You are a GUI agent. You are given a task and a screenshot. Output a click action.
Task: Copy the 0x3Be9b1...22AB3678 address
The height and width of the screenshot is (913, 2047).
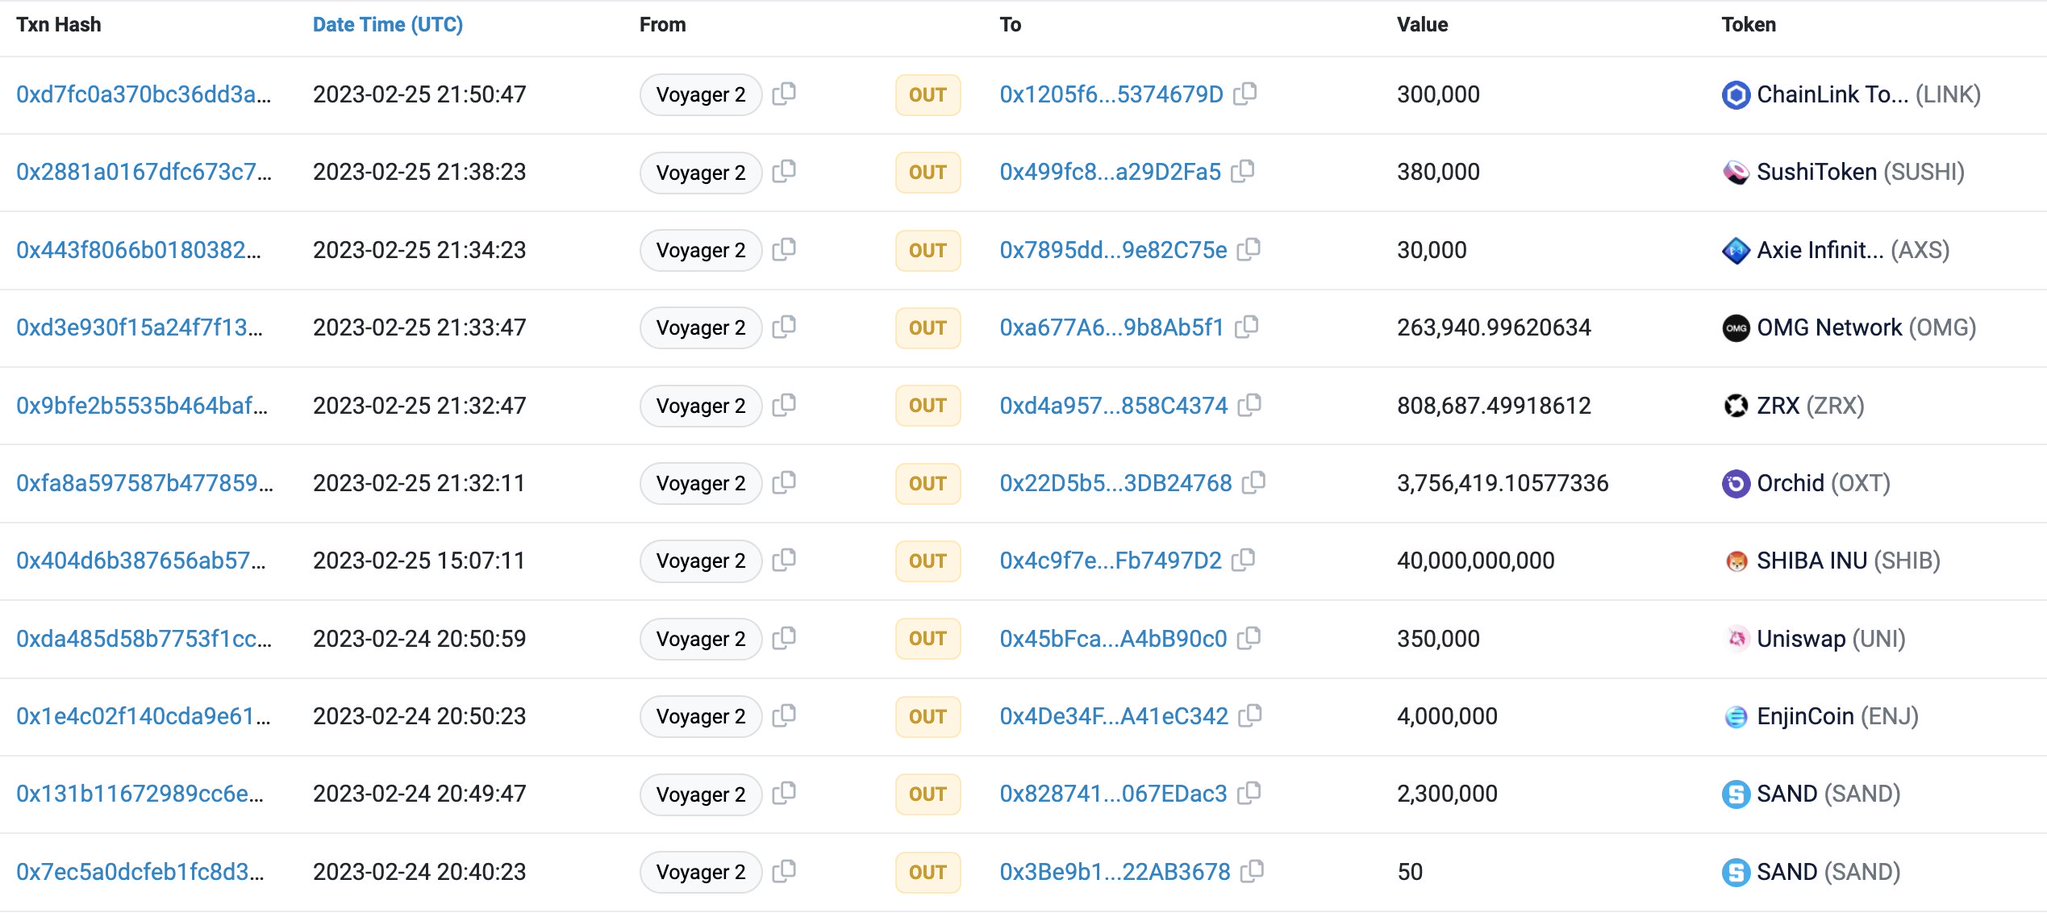pos(1252,871)
